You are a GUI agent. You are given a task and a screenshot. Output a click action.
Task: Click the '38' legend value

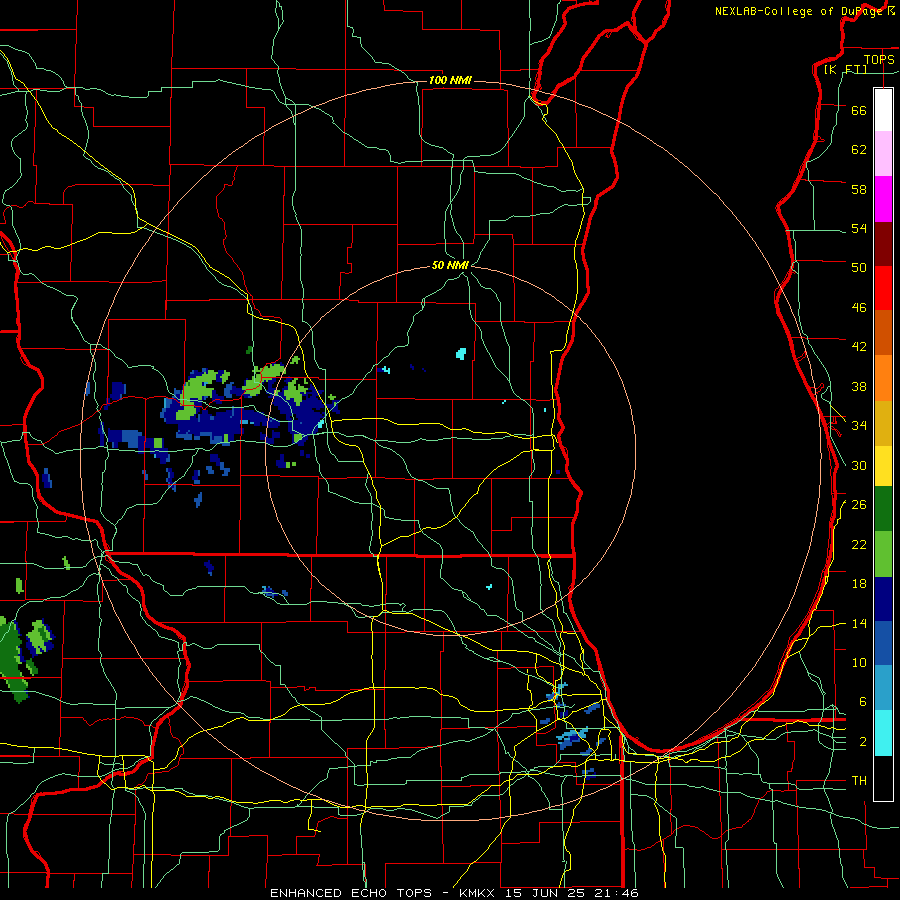tap(859, 386)
